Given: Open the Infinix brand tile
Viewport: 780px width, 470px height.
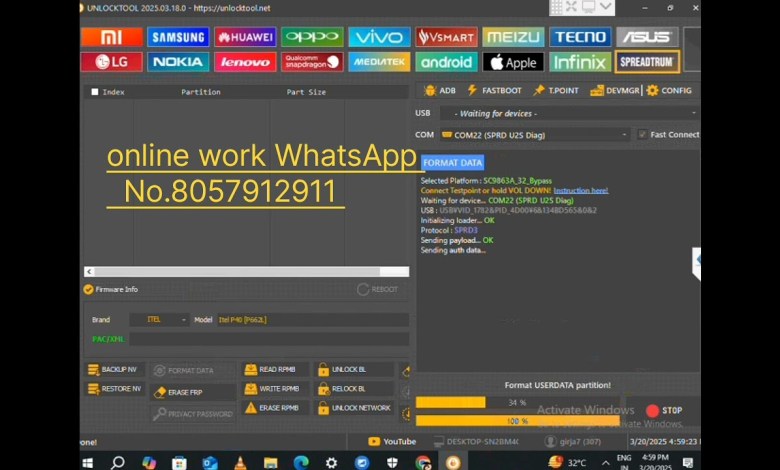Looking at the screenshot, I should (x=580, y=62).
